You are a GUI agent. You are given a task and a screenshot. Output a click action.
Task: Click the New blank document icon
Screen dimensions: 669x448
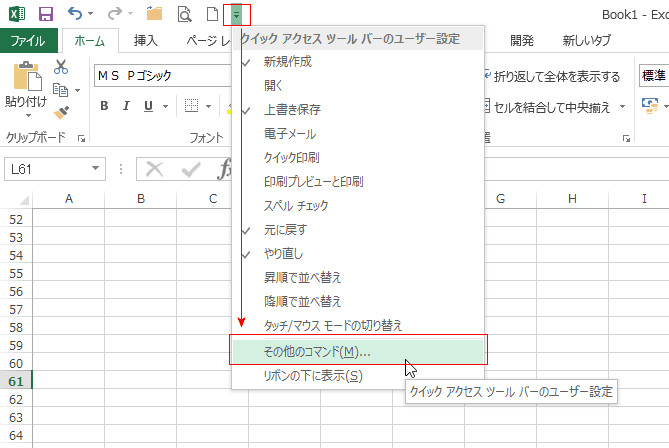point(212,14)
